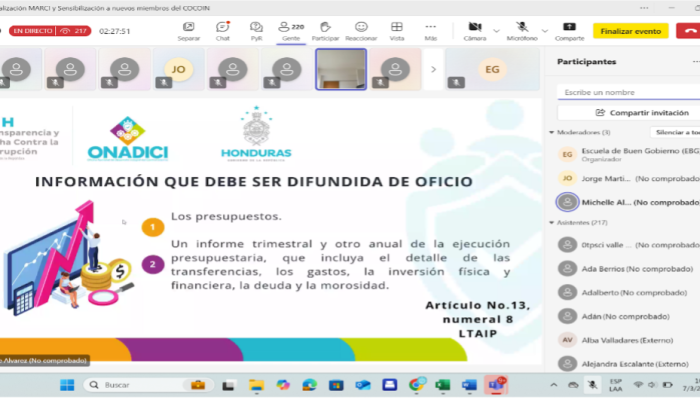Expand the camera options dropdown arrow
This screenshot has height=400, width=700.
click(x=496, y=31)
